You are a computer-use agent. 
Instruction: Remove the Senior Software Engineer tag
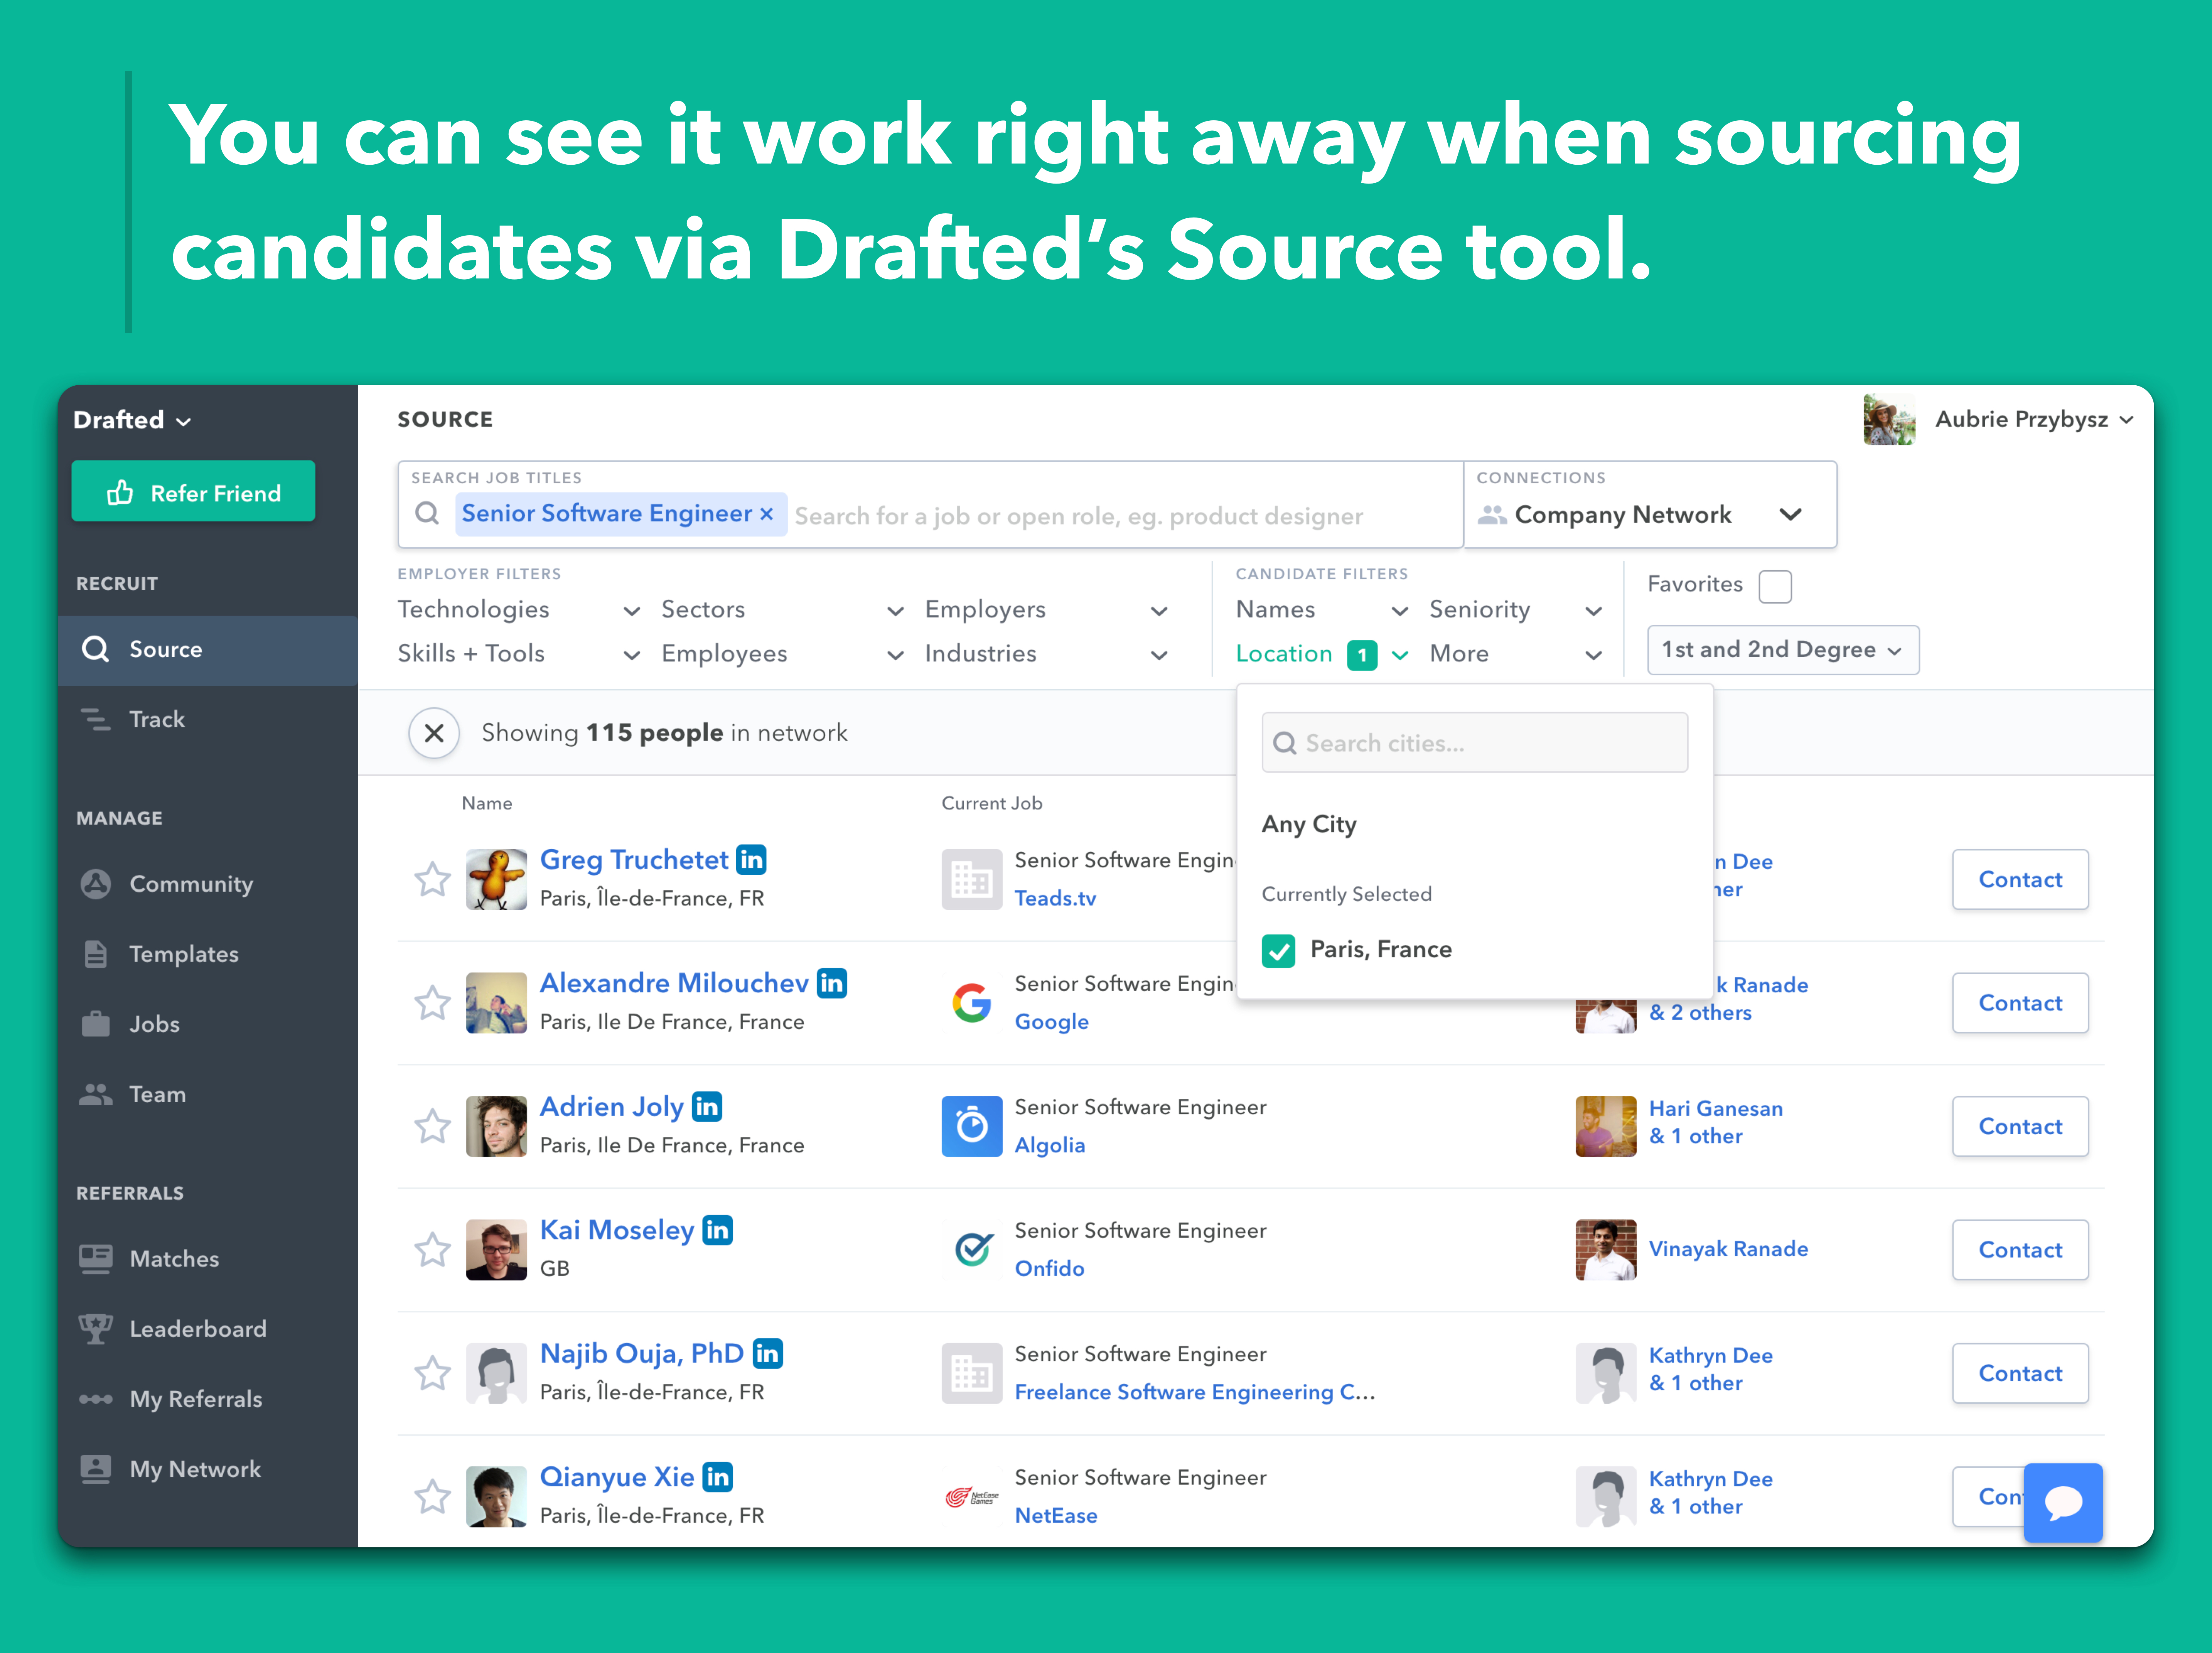tap(767, 514)
